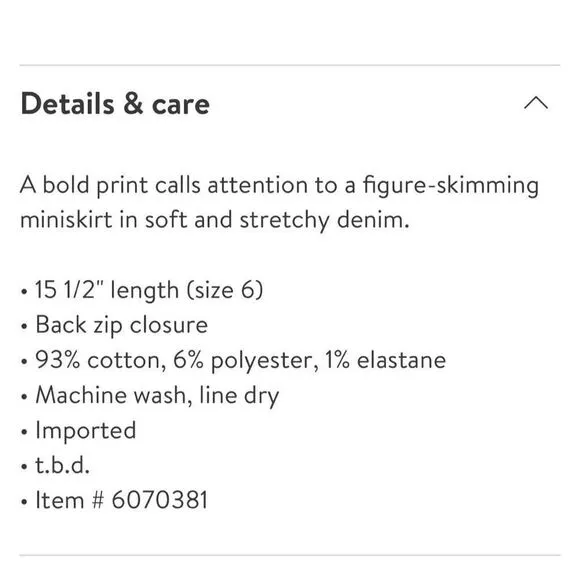Click the word figure-skimming in description
This screenshot has width=580, height=580.
click(x=451, y=186)
